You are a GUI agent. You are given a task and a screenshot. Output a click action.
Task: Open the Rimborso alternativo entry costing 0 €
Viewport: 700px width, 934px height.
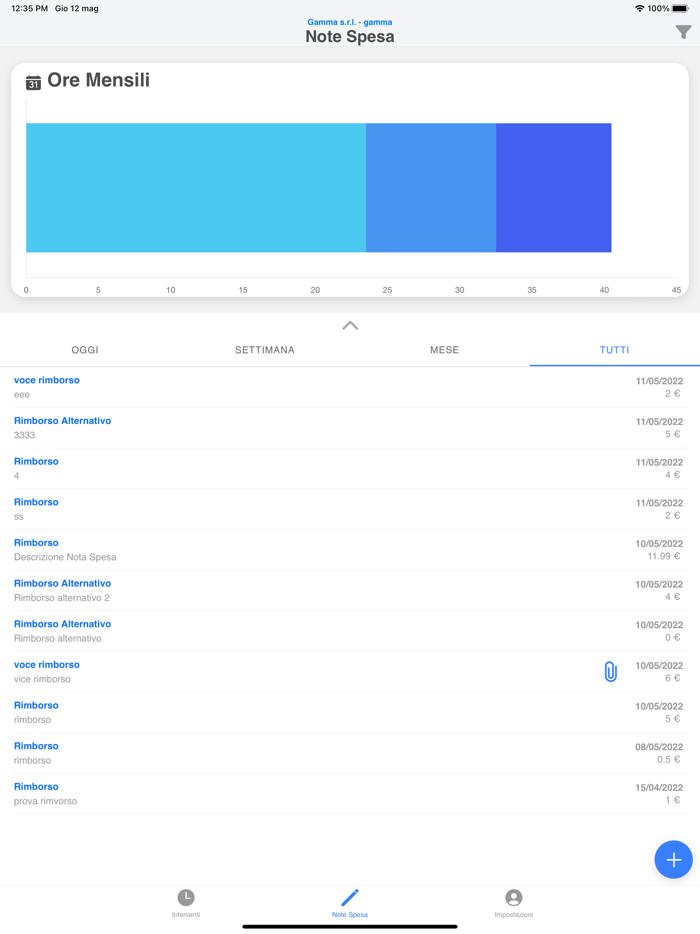(350, 631)
